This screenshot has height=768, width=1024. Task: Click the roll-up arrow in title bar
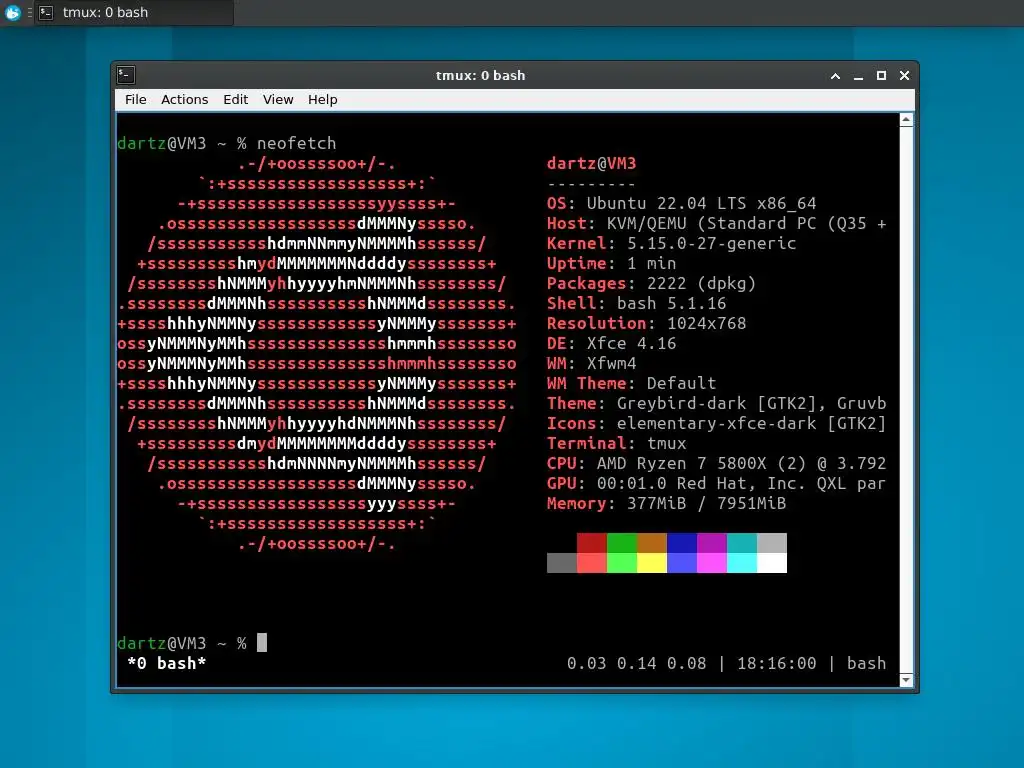coord(835,76)
